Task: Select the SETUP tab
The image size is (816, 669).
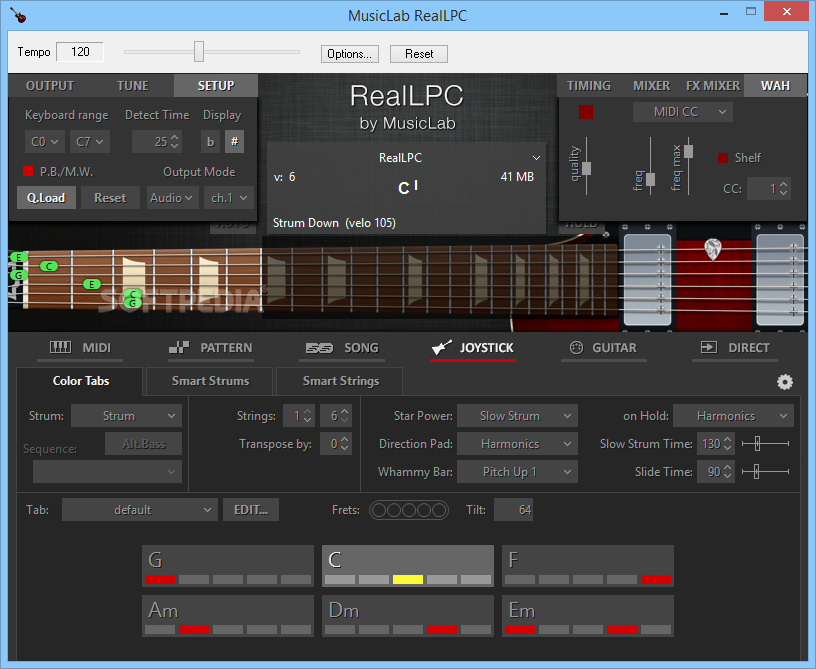Action: 216,86
